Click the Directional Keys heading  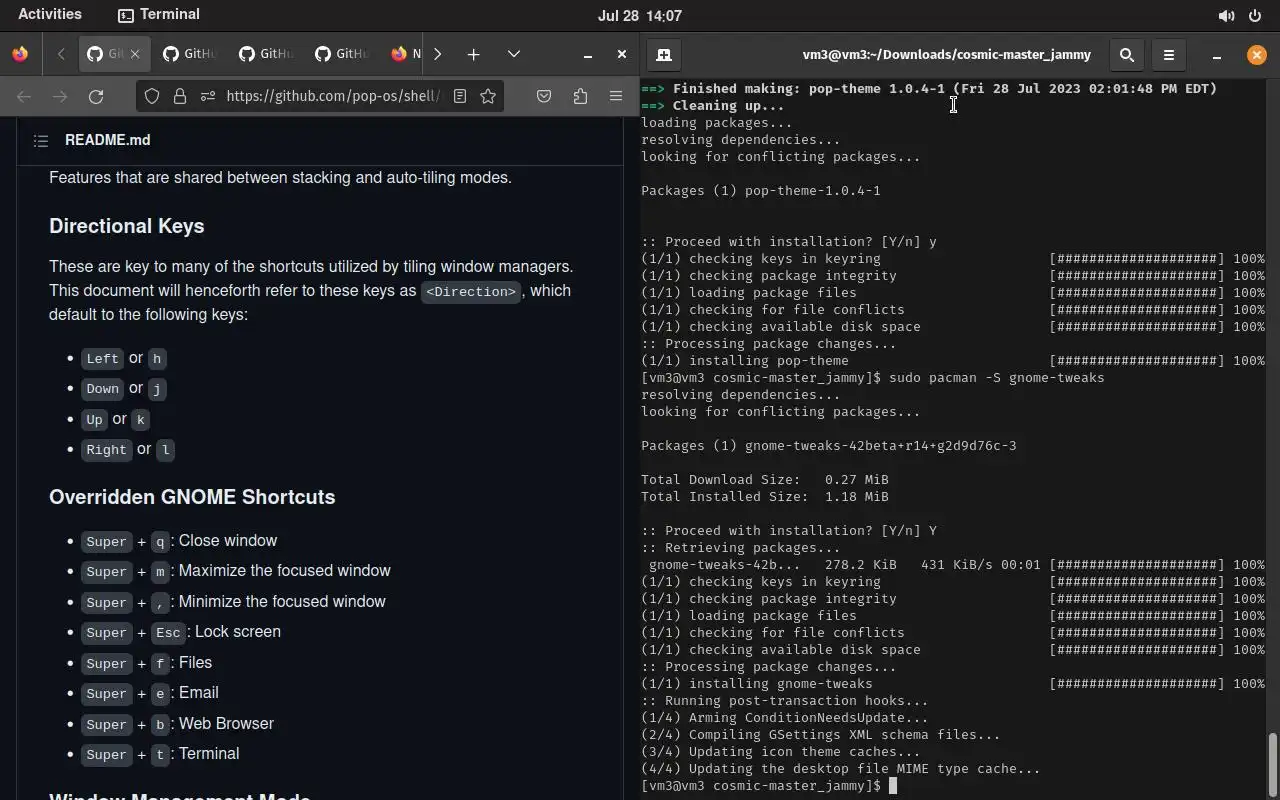(x=127, y=226)
